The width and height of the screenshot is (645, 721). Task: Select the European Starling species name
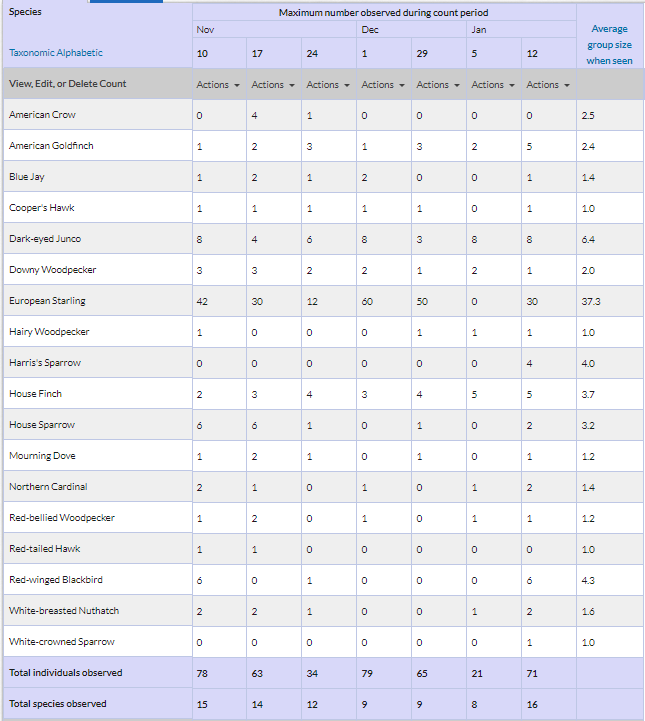47,301
